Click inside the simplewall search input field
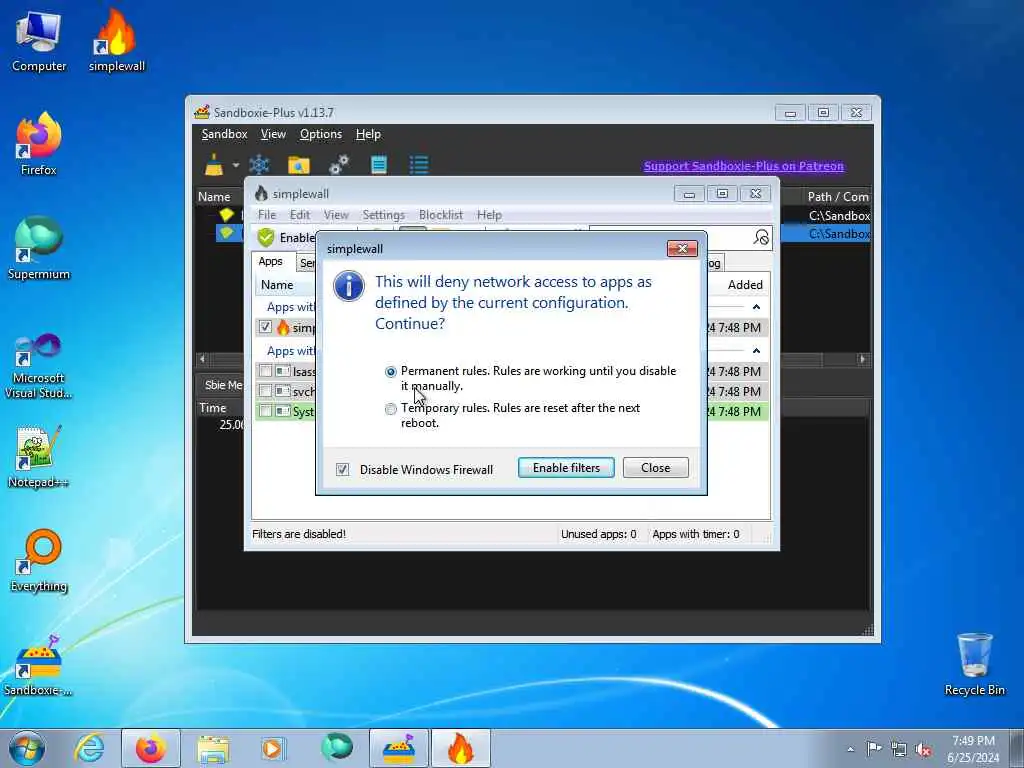Viewport: 1024px width, 768px height. (670, 237)
